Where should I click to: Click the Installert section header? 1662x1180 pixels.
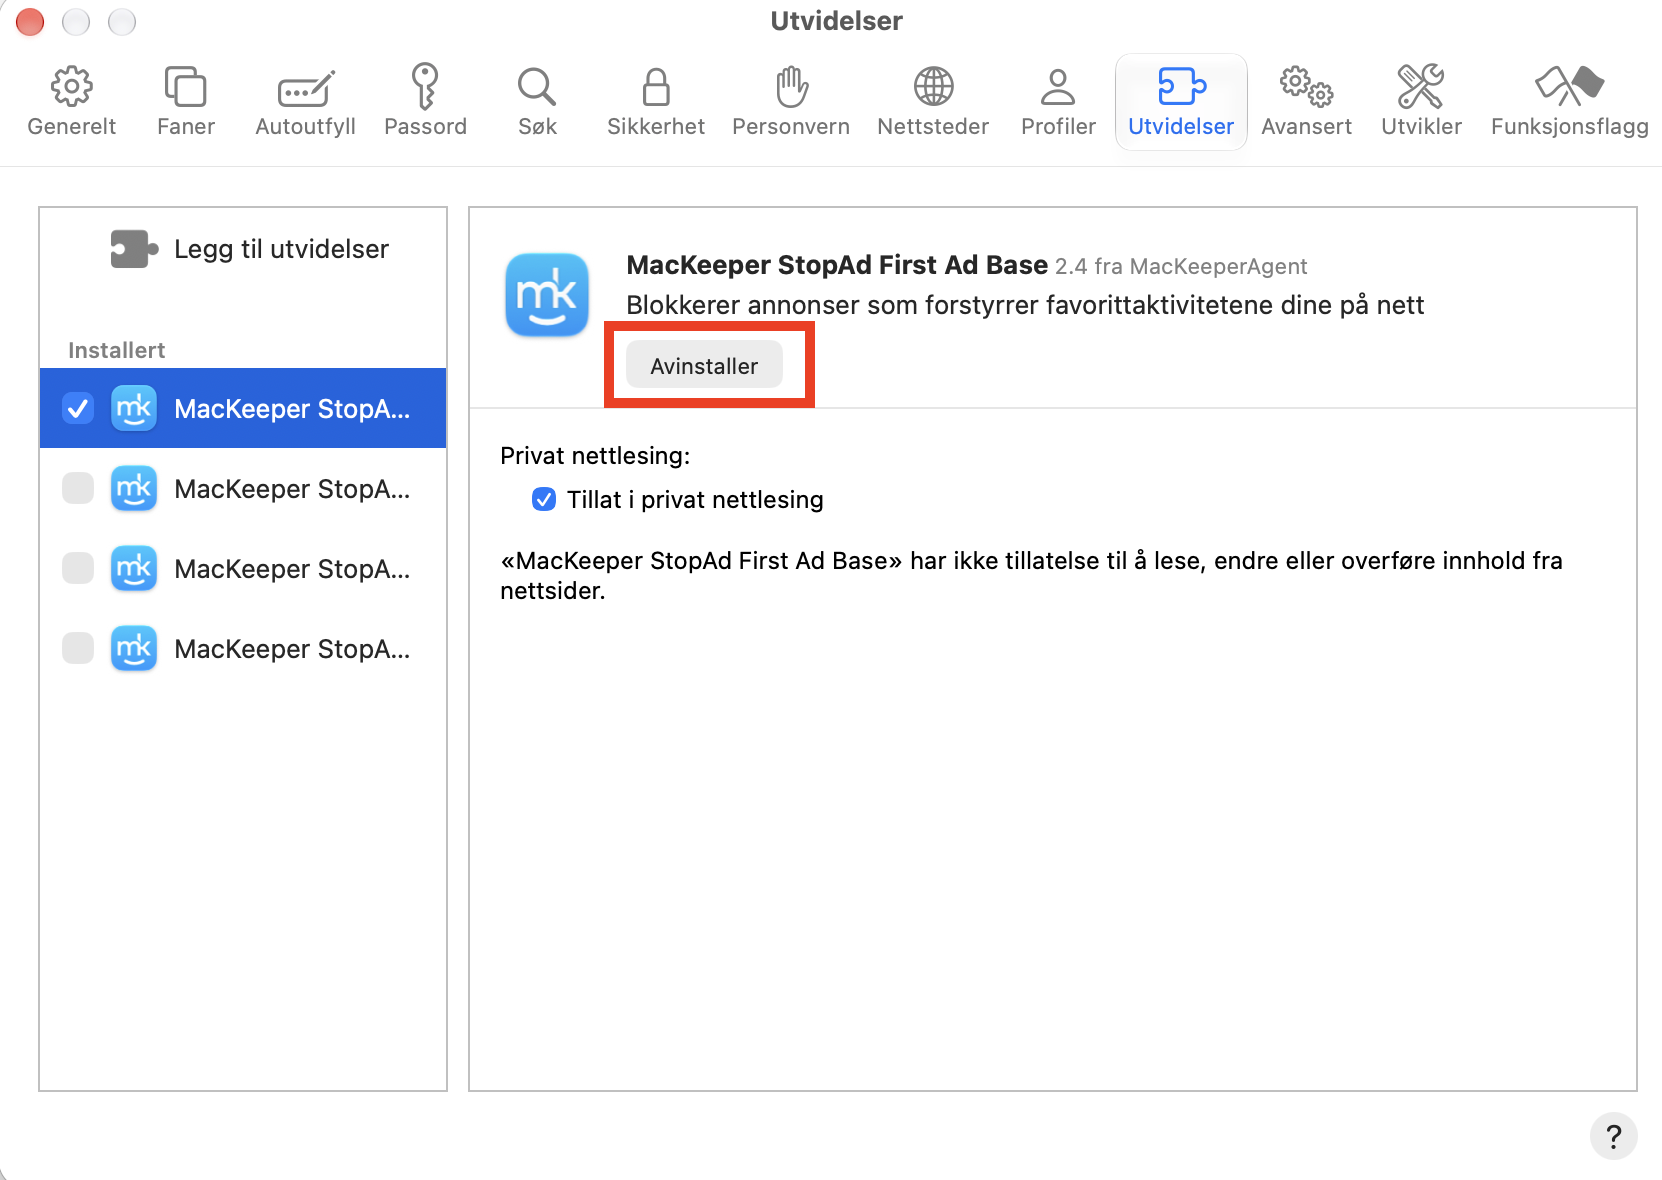tap(116, 350)
